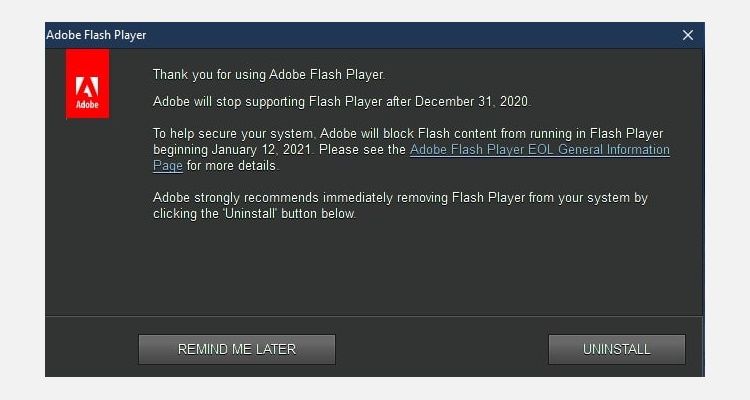The image size is (750, 400).
Task: Open the Adobe Flash Player EOL General Information link
Action: (x=540, y=150)
